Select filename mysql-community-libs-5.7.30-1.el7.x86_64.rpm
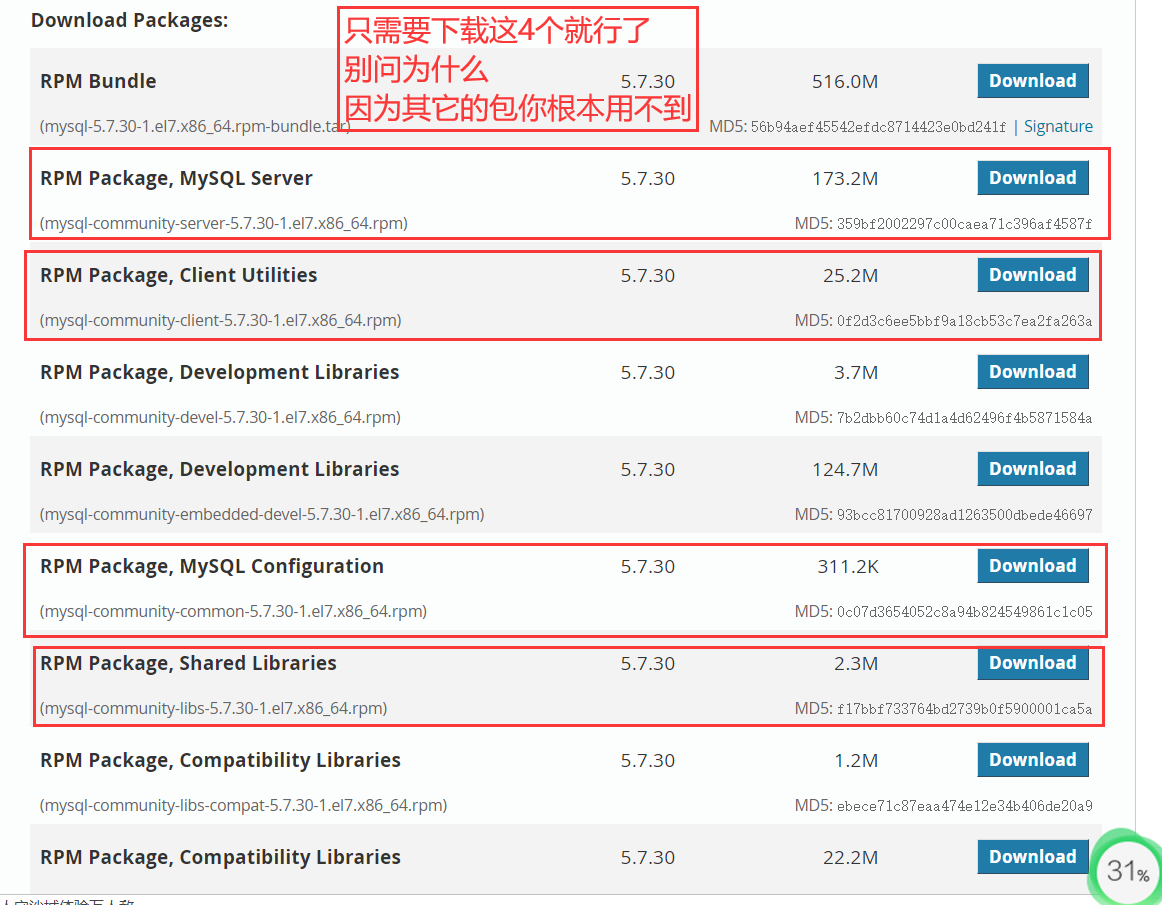Screen dimensions: 1162x905 (x=213, y=709)
